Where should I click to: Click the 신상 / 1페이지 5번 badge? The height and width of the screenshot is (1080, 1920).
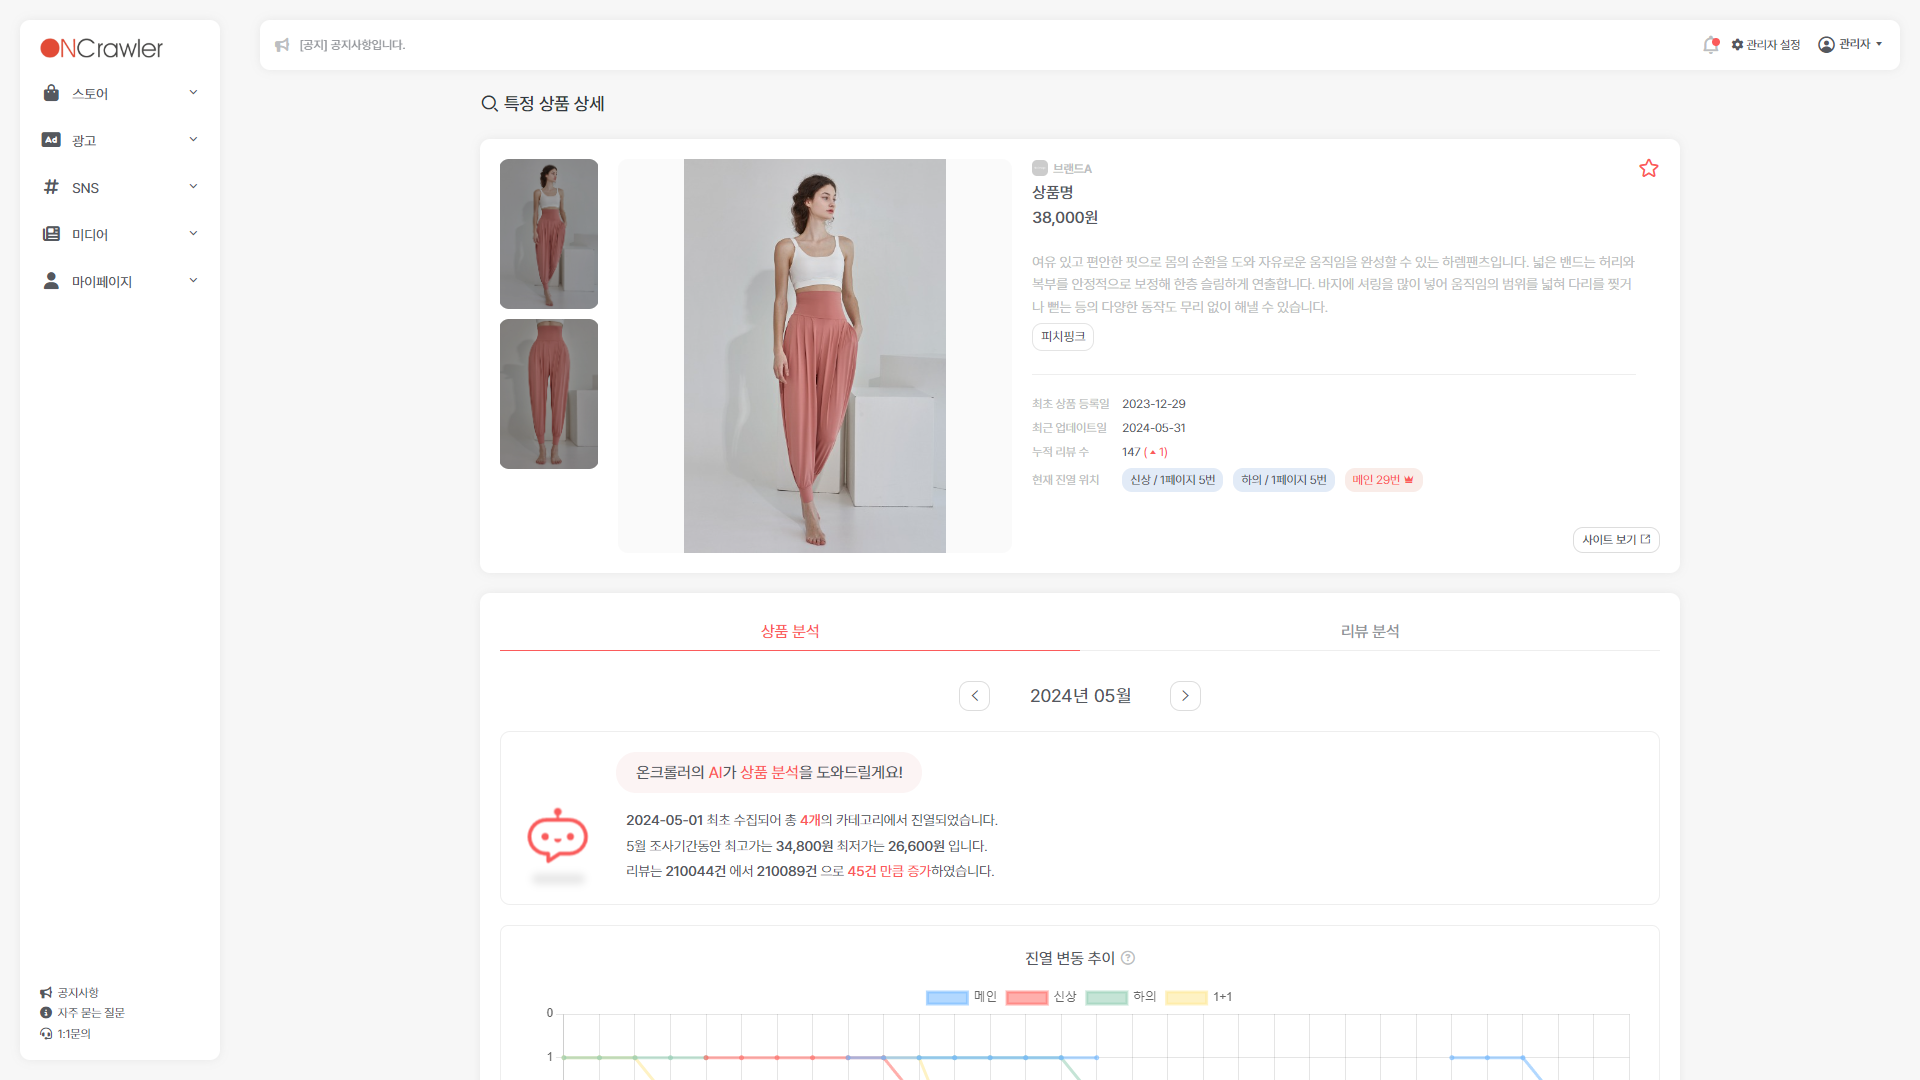point(1172,480)
